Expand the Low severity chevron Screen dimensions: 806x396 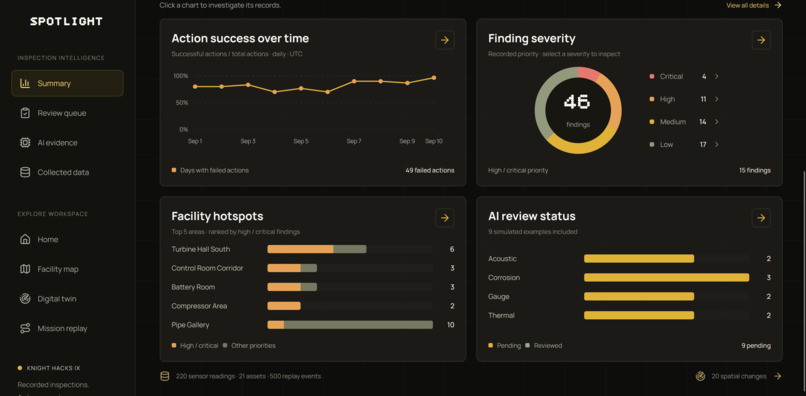point(717,145)
